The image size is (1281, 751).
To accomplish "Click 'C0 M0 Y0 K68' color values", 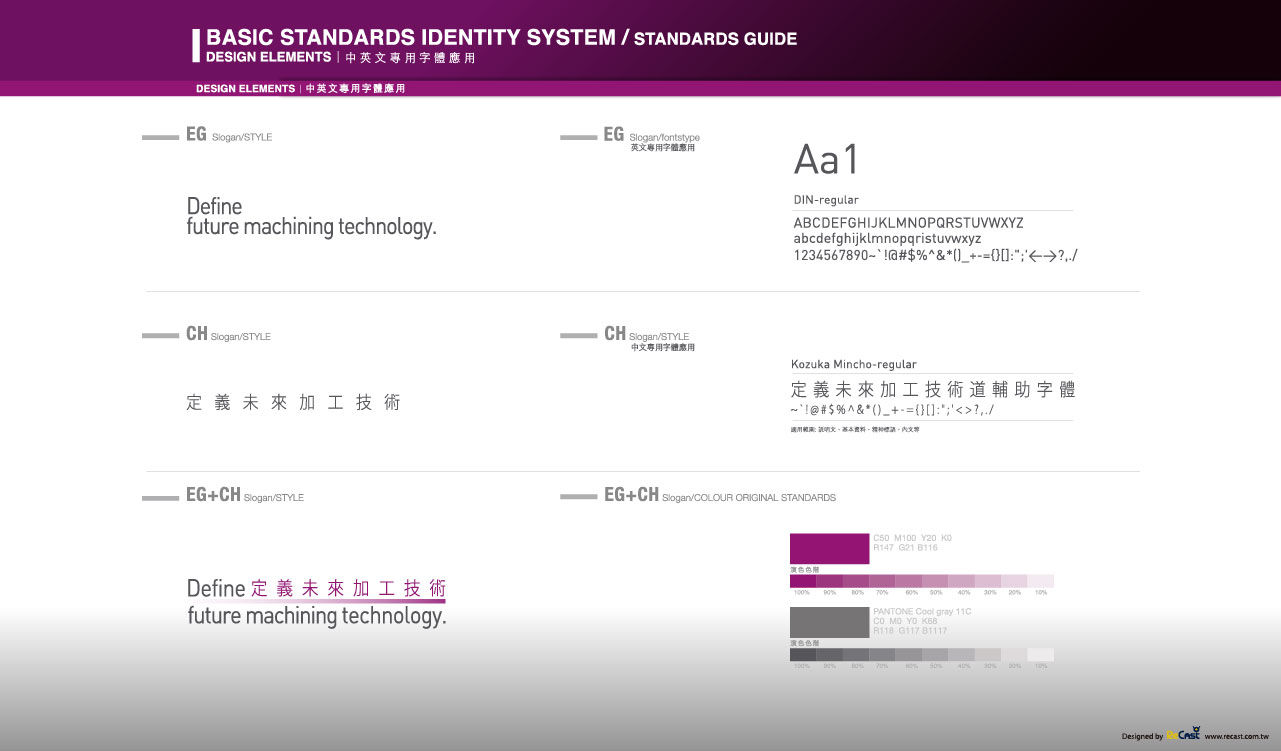I will pyautogui.click(x=906, y=621).
